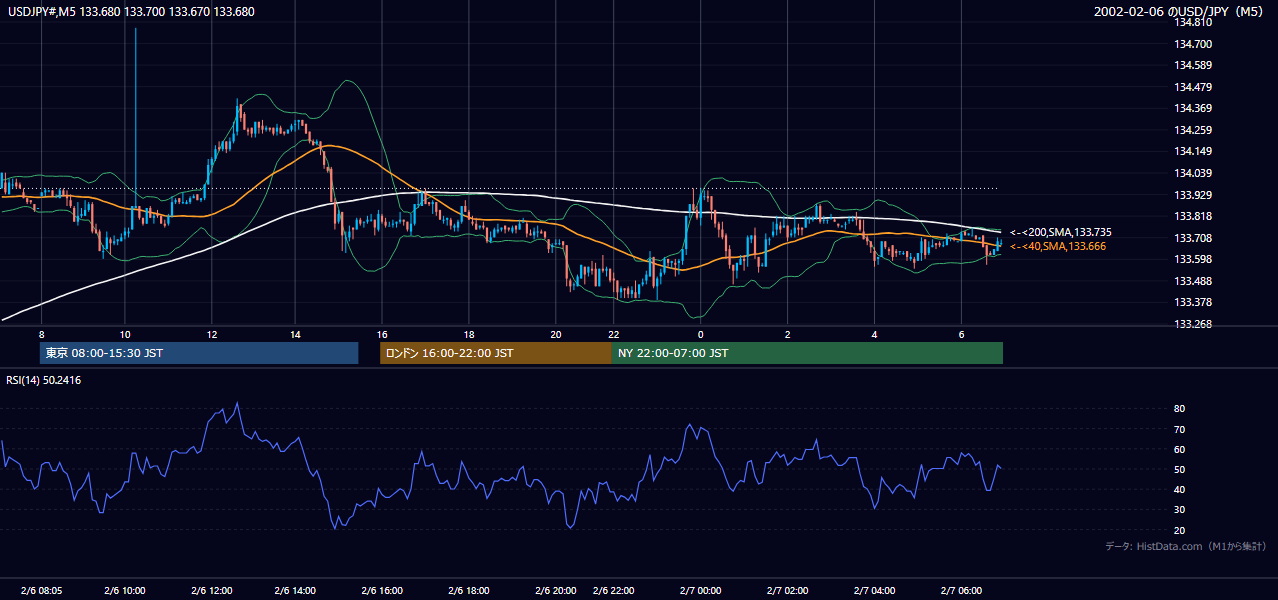
Task: Click the 2/7 06:00 bottom time label
Action: click(961, 591)
